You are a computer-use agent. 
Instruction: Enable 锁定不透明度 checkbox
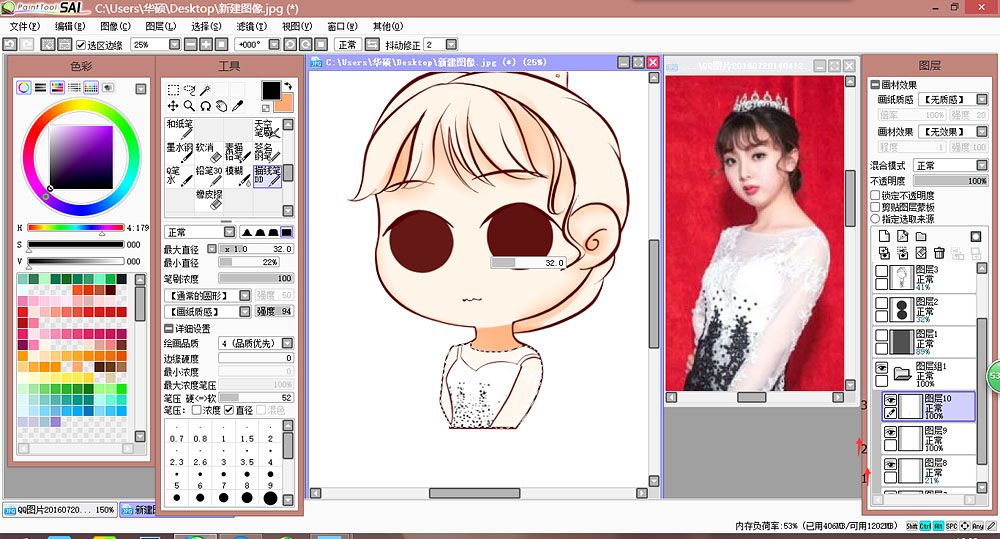point(876,195)
